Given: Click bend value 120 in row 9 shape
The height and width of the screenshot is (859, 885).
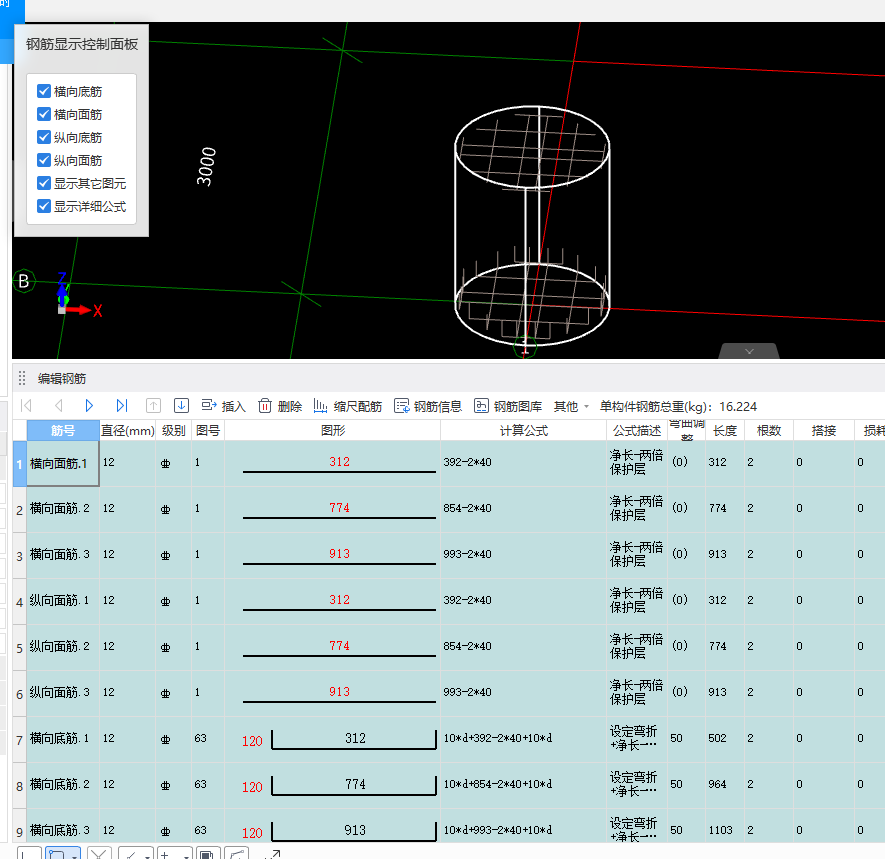Looking at the screenshot, I should click(252, 833).
